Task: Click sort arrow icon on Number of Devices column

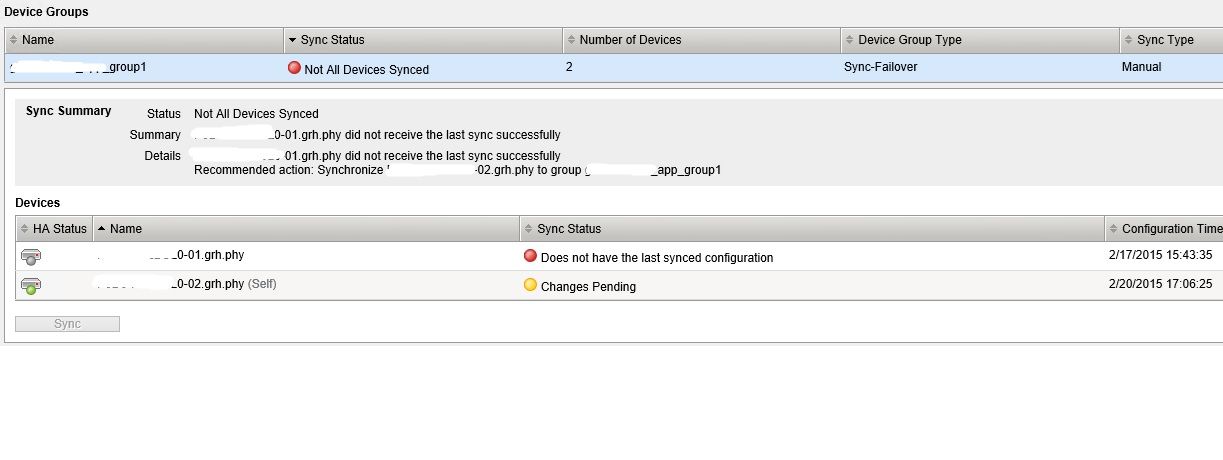Action: pyautogui.click(x=571, y=40)
